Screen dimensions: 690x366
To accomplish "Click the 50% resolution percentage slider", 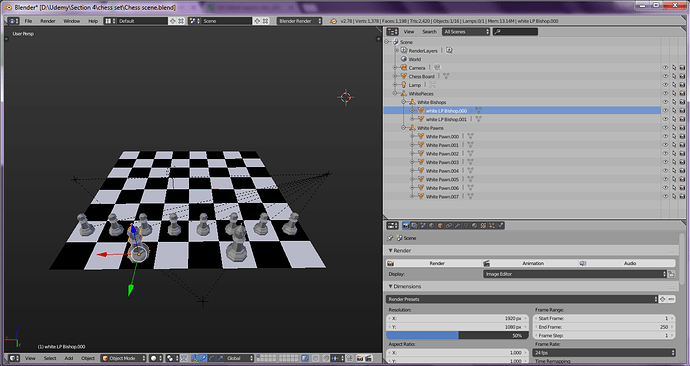I will click(457, 335).
